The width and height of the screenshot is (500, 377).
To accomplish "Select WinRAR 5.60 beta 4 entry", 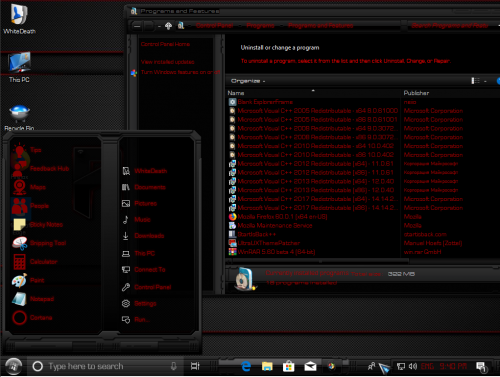I will coord(272,252).
